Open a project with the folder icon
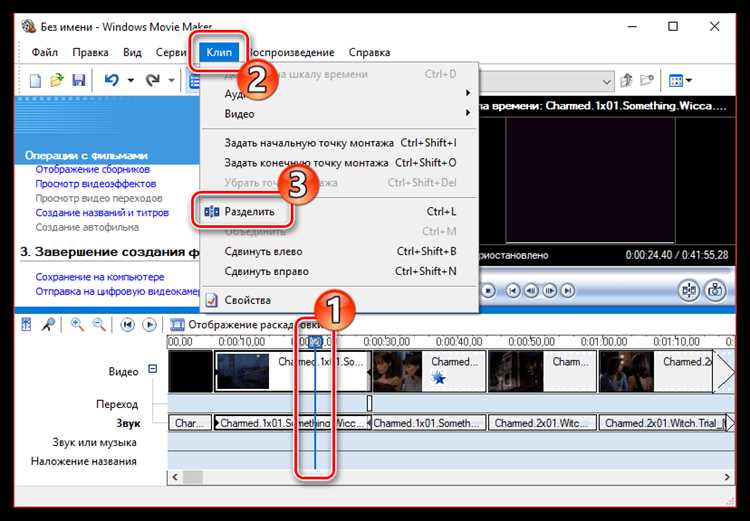The width and height of the screenshot is (750, 521). (x=57, y=80)
